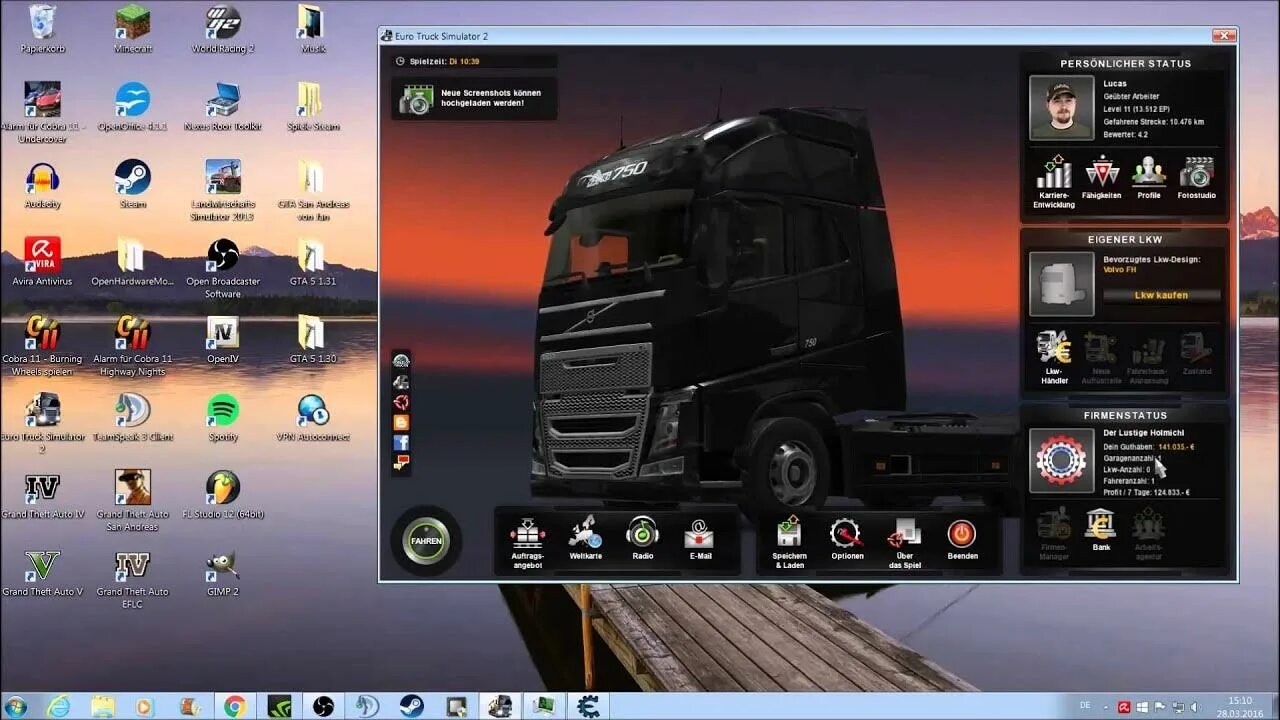Select the FL Studio 12 shortcut
The width and height of the screenshot is (1280, 720).
coord(223,495)
